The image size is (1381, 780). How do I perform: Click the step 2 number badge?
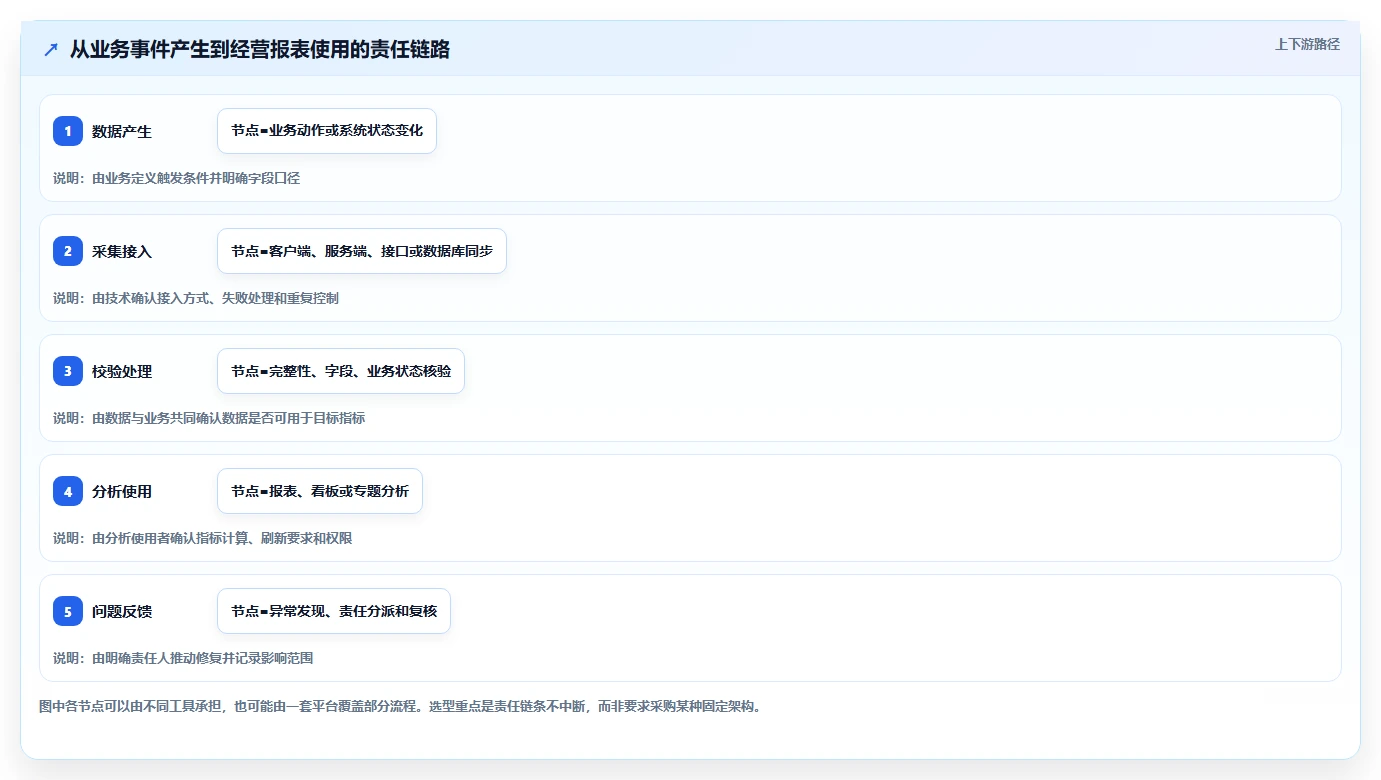coord(68,251)
